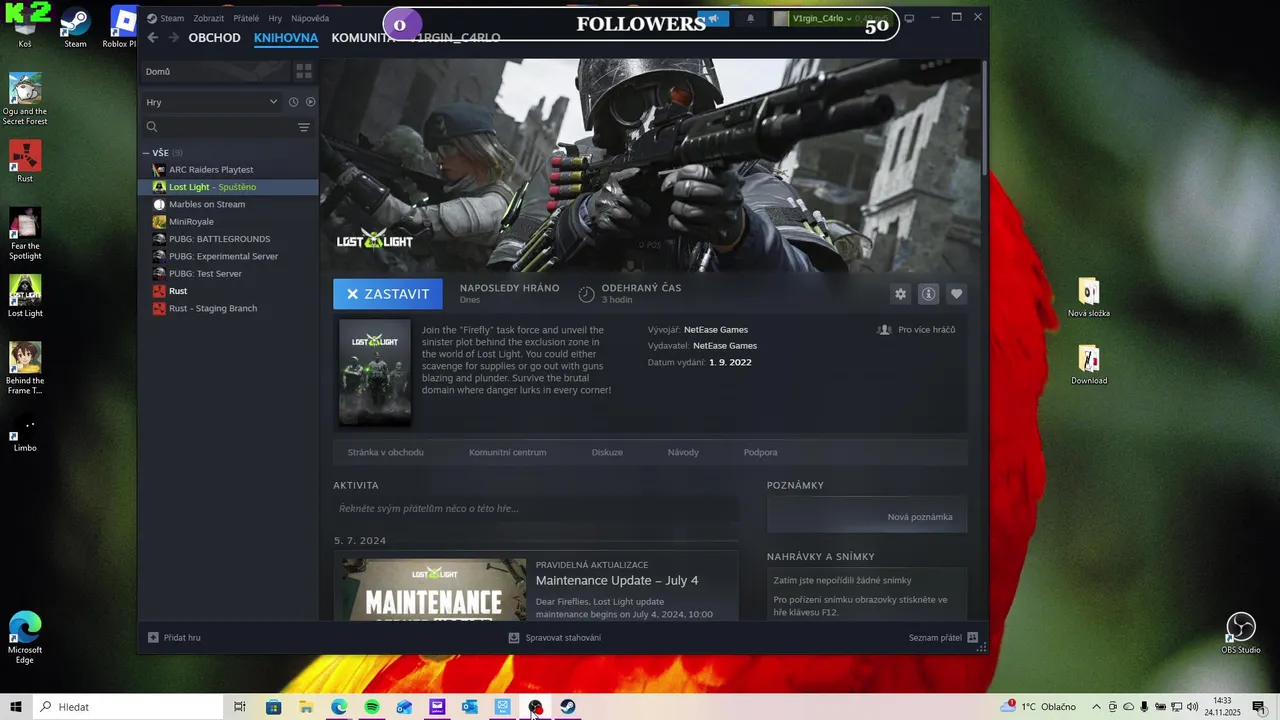Open the library advanced filter icon
The height and width of the screenshot is (720, 1280).
[x=304, y=127]
